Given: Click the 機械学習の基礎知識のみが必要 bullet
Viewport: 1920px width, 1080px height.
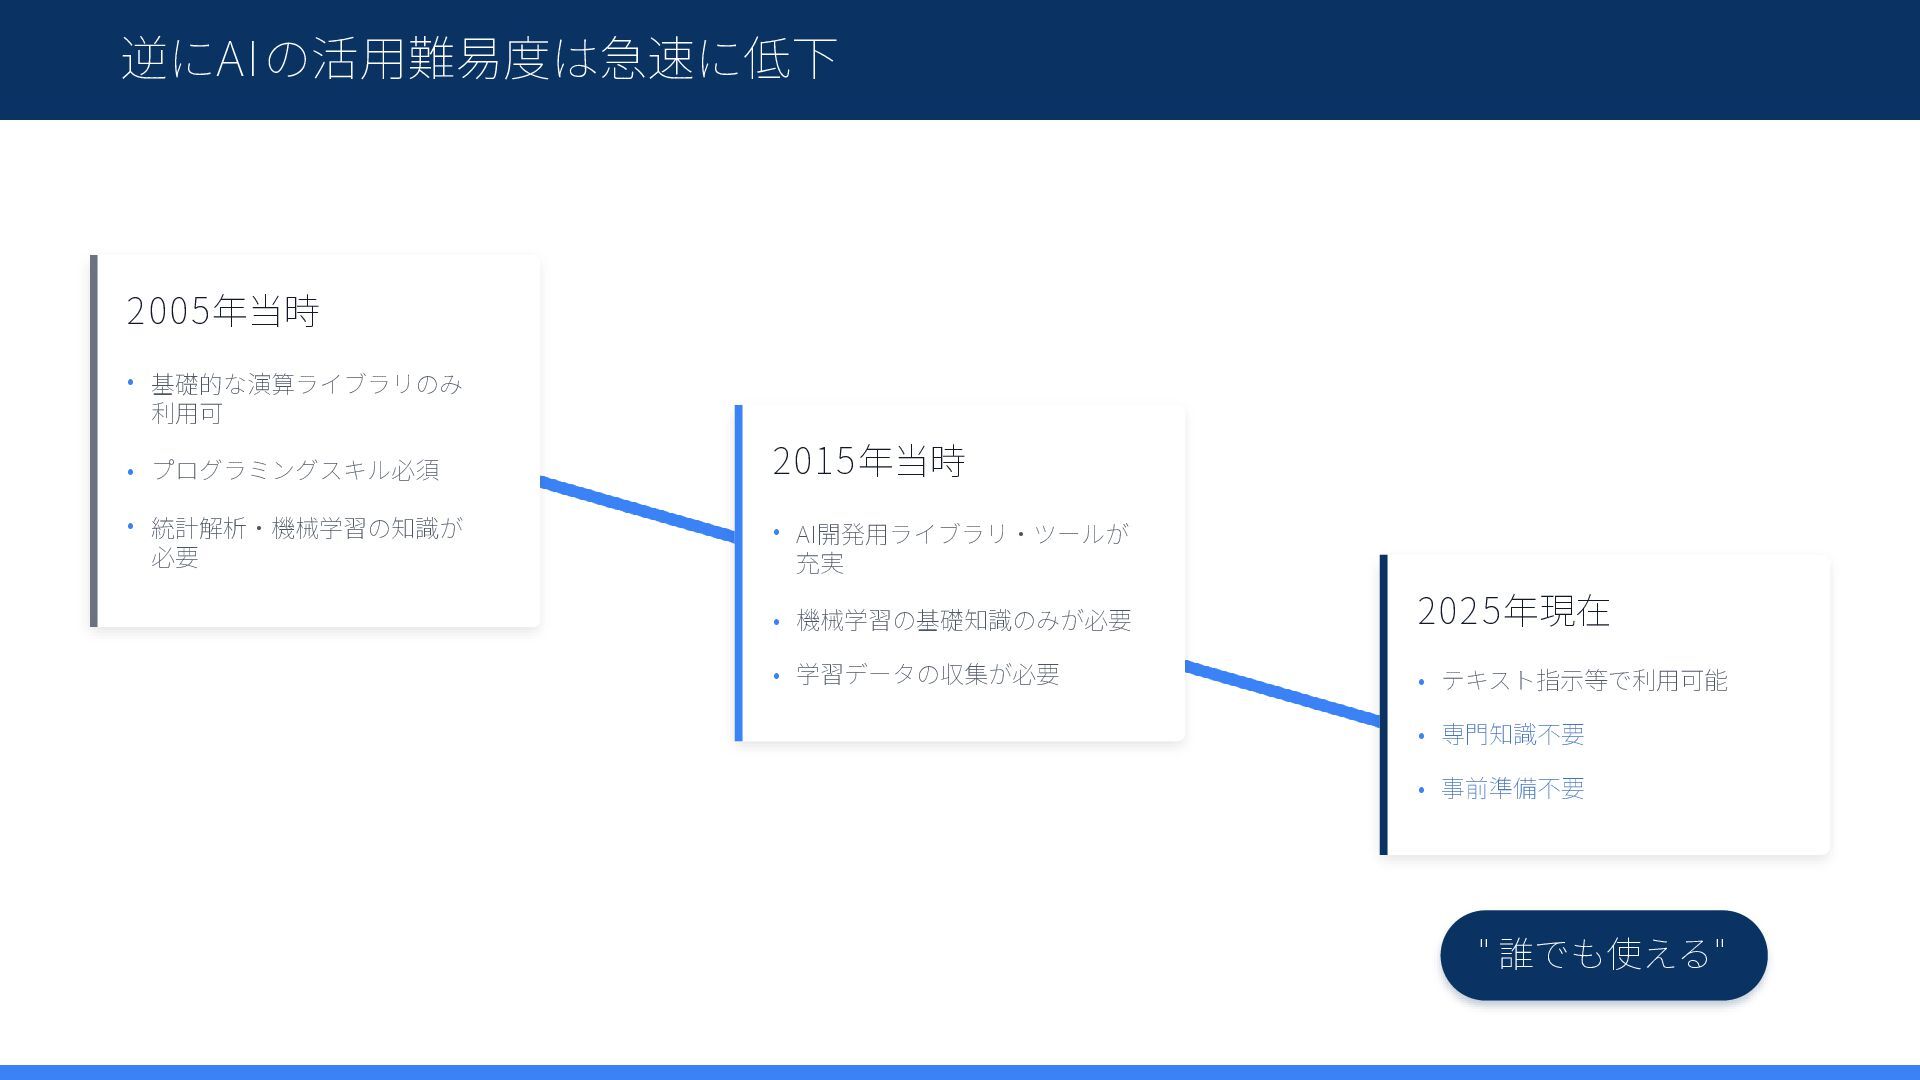Looking at the screenshot, I should tap(963, 621).
